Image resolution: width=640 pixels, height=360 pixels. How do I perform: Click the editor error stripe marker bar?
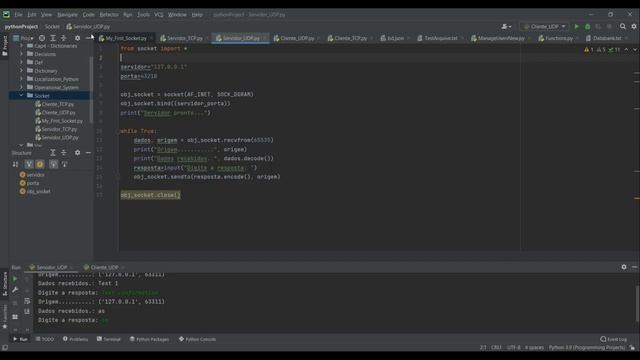(637, 147)
